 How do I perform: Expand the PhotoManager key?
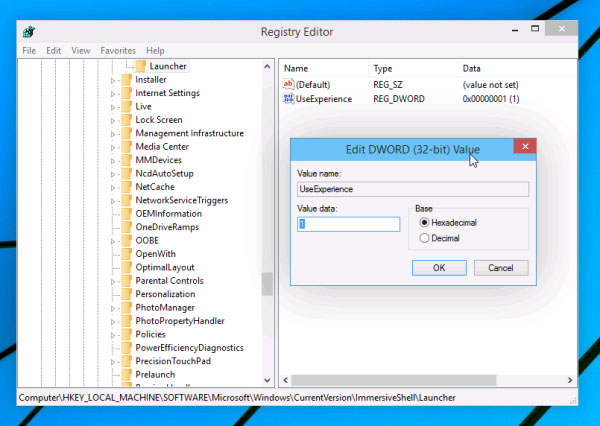(112, 308)
